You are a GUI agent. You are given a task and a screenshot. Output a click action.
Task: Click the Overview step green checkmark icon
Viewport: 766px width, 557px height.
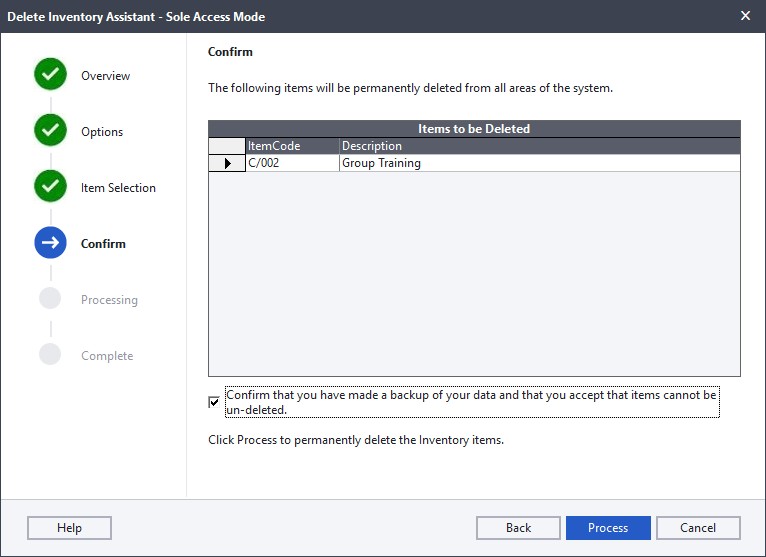click(x=50, y=75)
